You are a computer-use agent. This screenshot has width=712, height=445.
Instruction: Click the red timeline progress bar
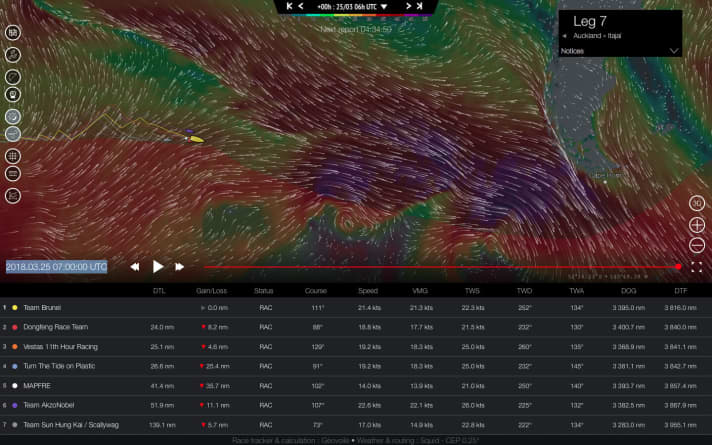click(440, 267)
